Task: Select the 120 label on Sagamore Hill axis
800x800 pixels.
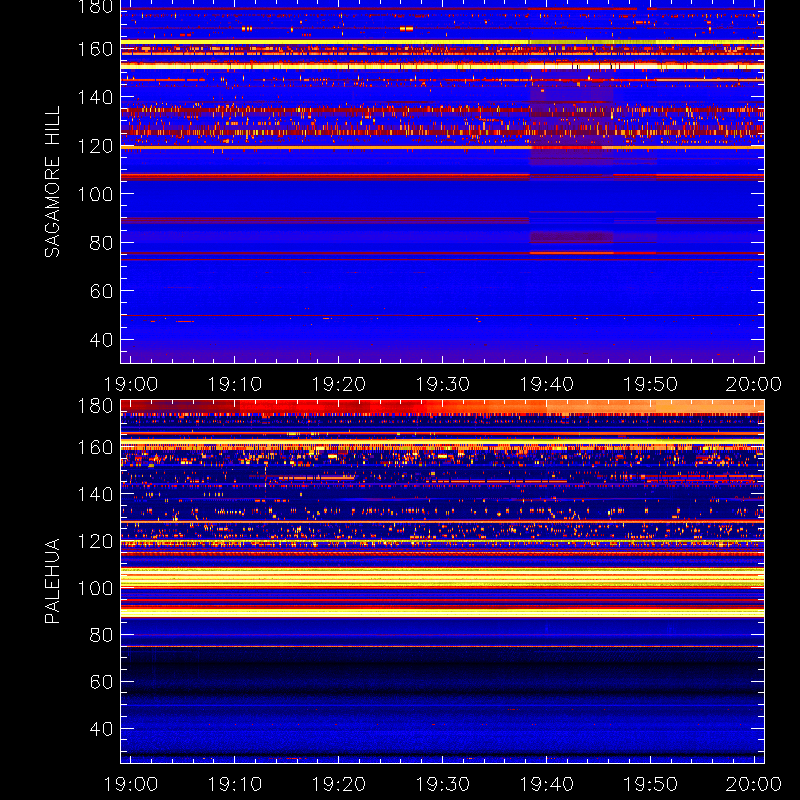Action: [x=95, y=146]
